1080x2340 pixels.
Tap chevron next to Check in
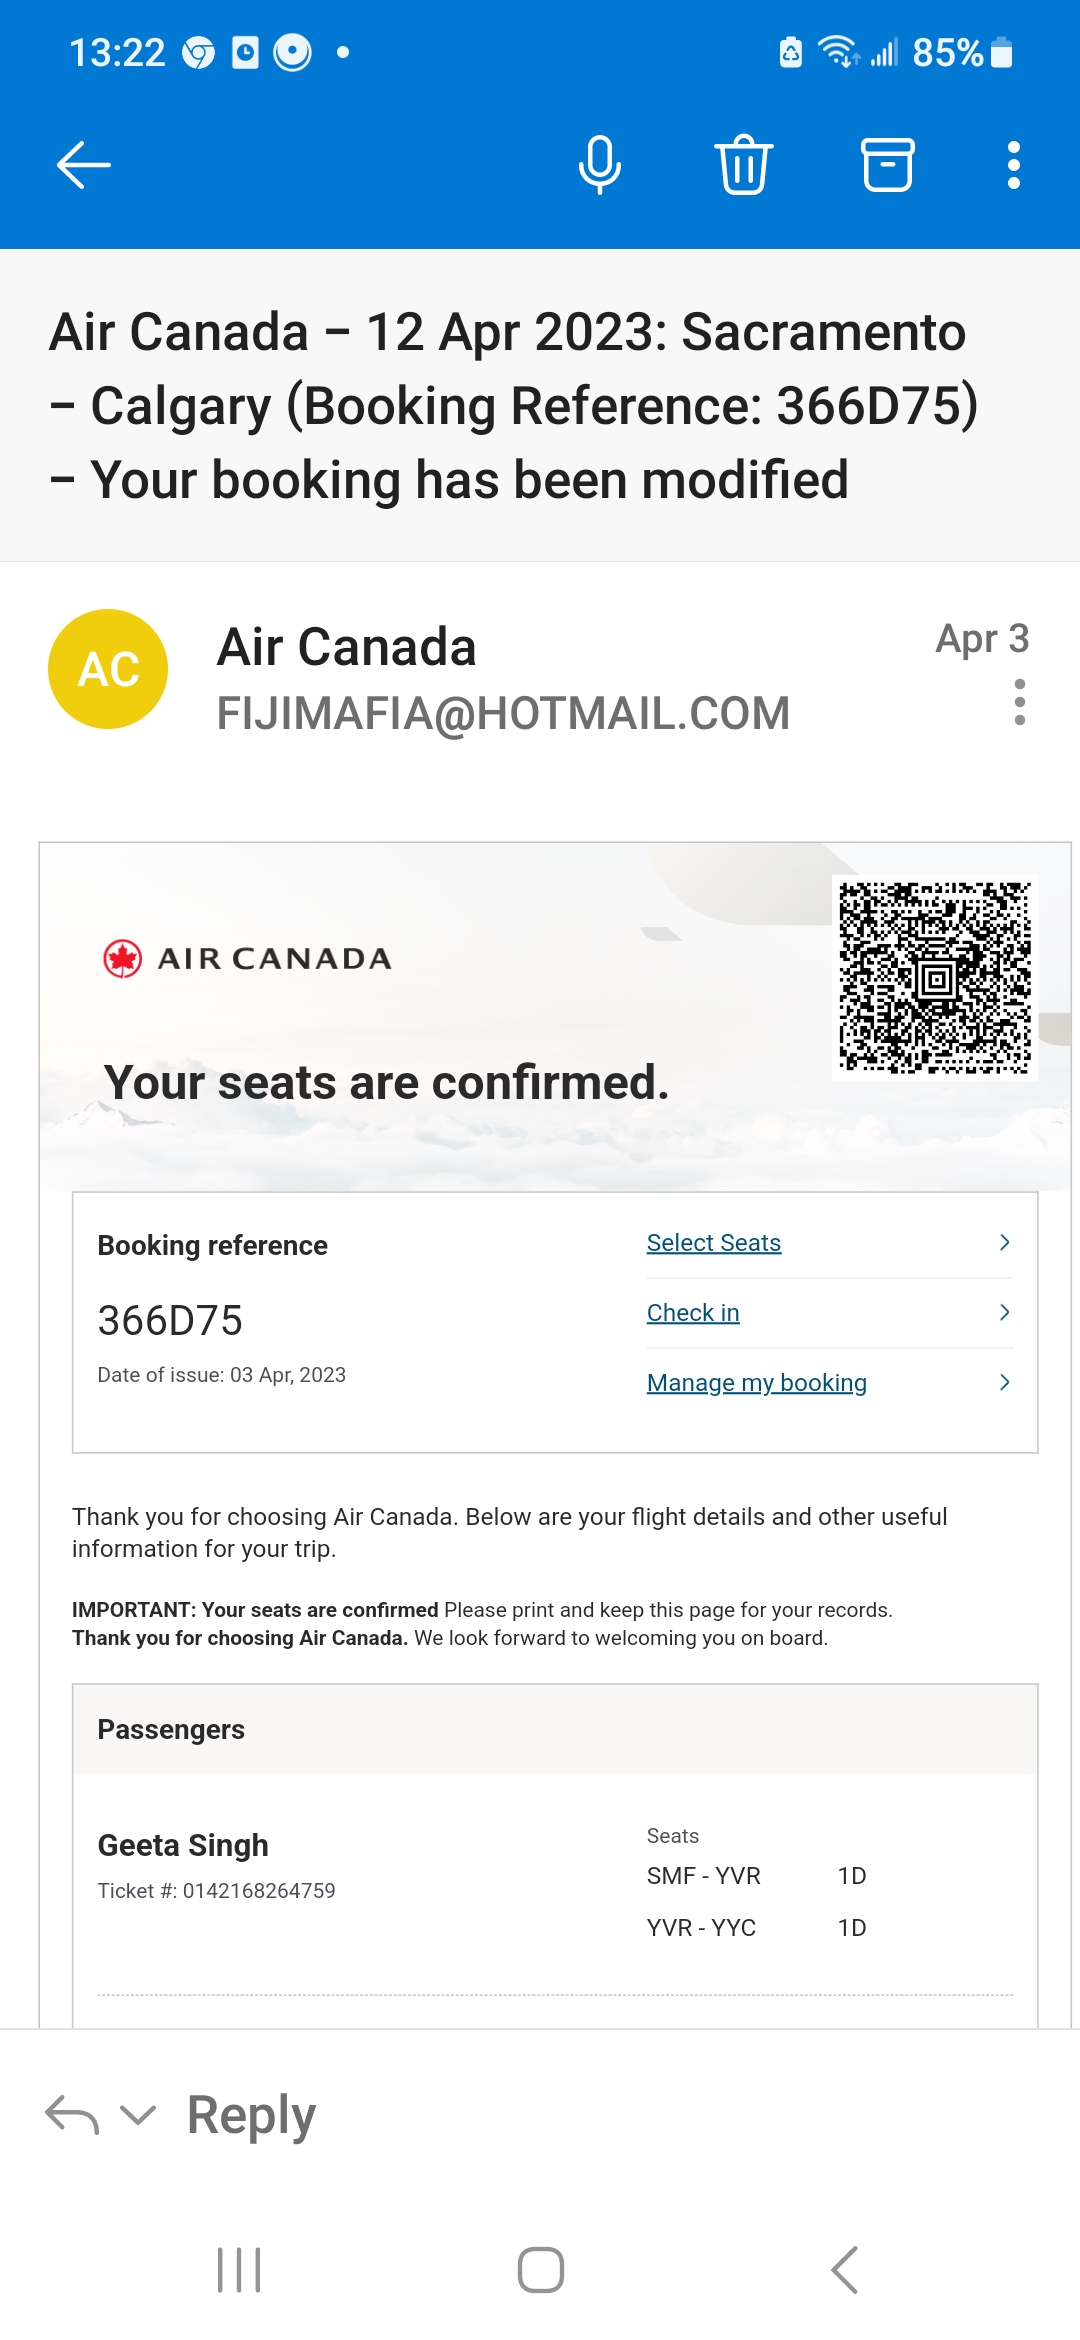(1004, 1313)
